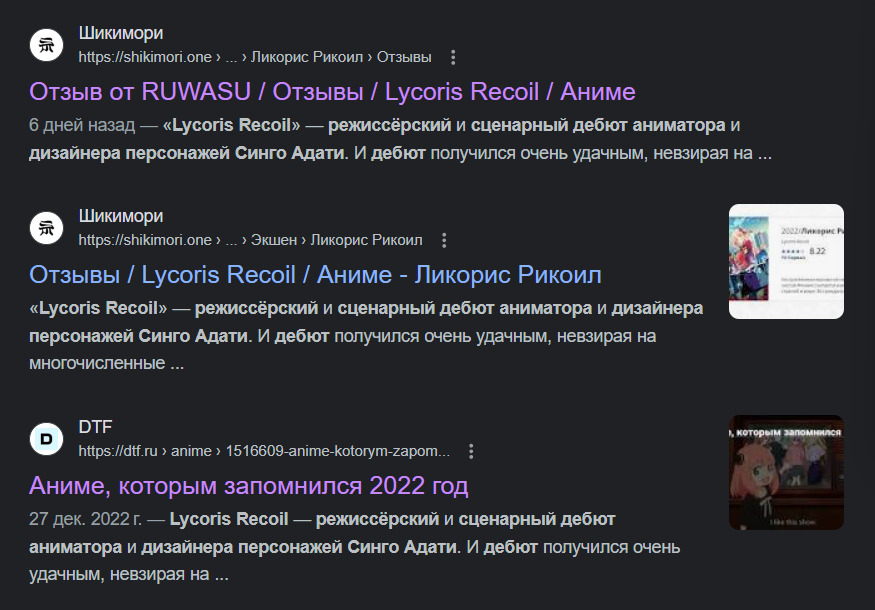Open three-dot menu for the DTF result
The width and height of the screenshot is (875, 610).
click(x=471, y=451)
